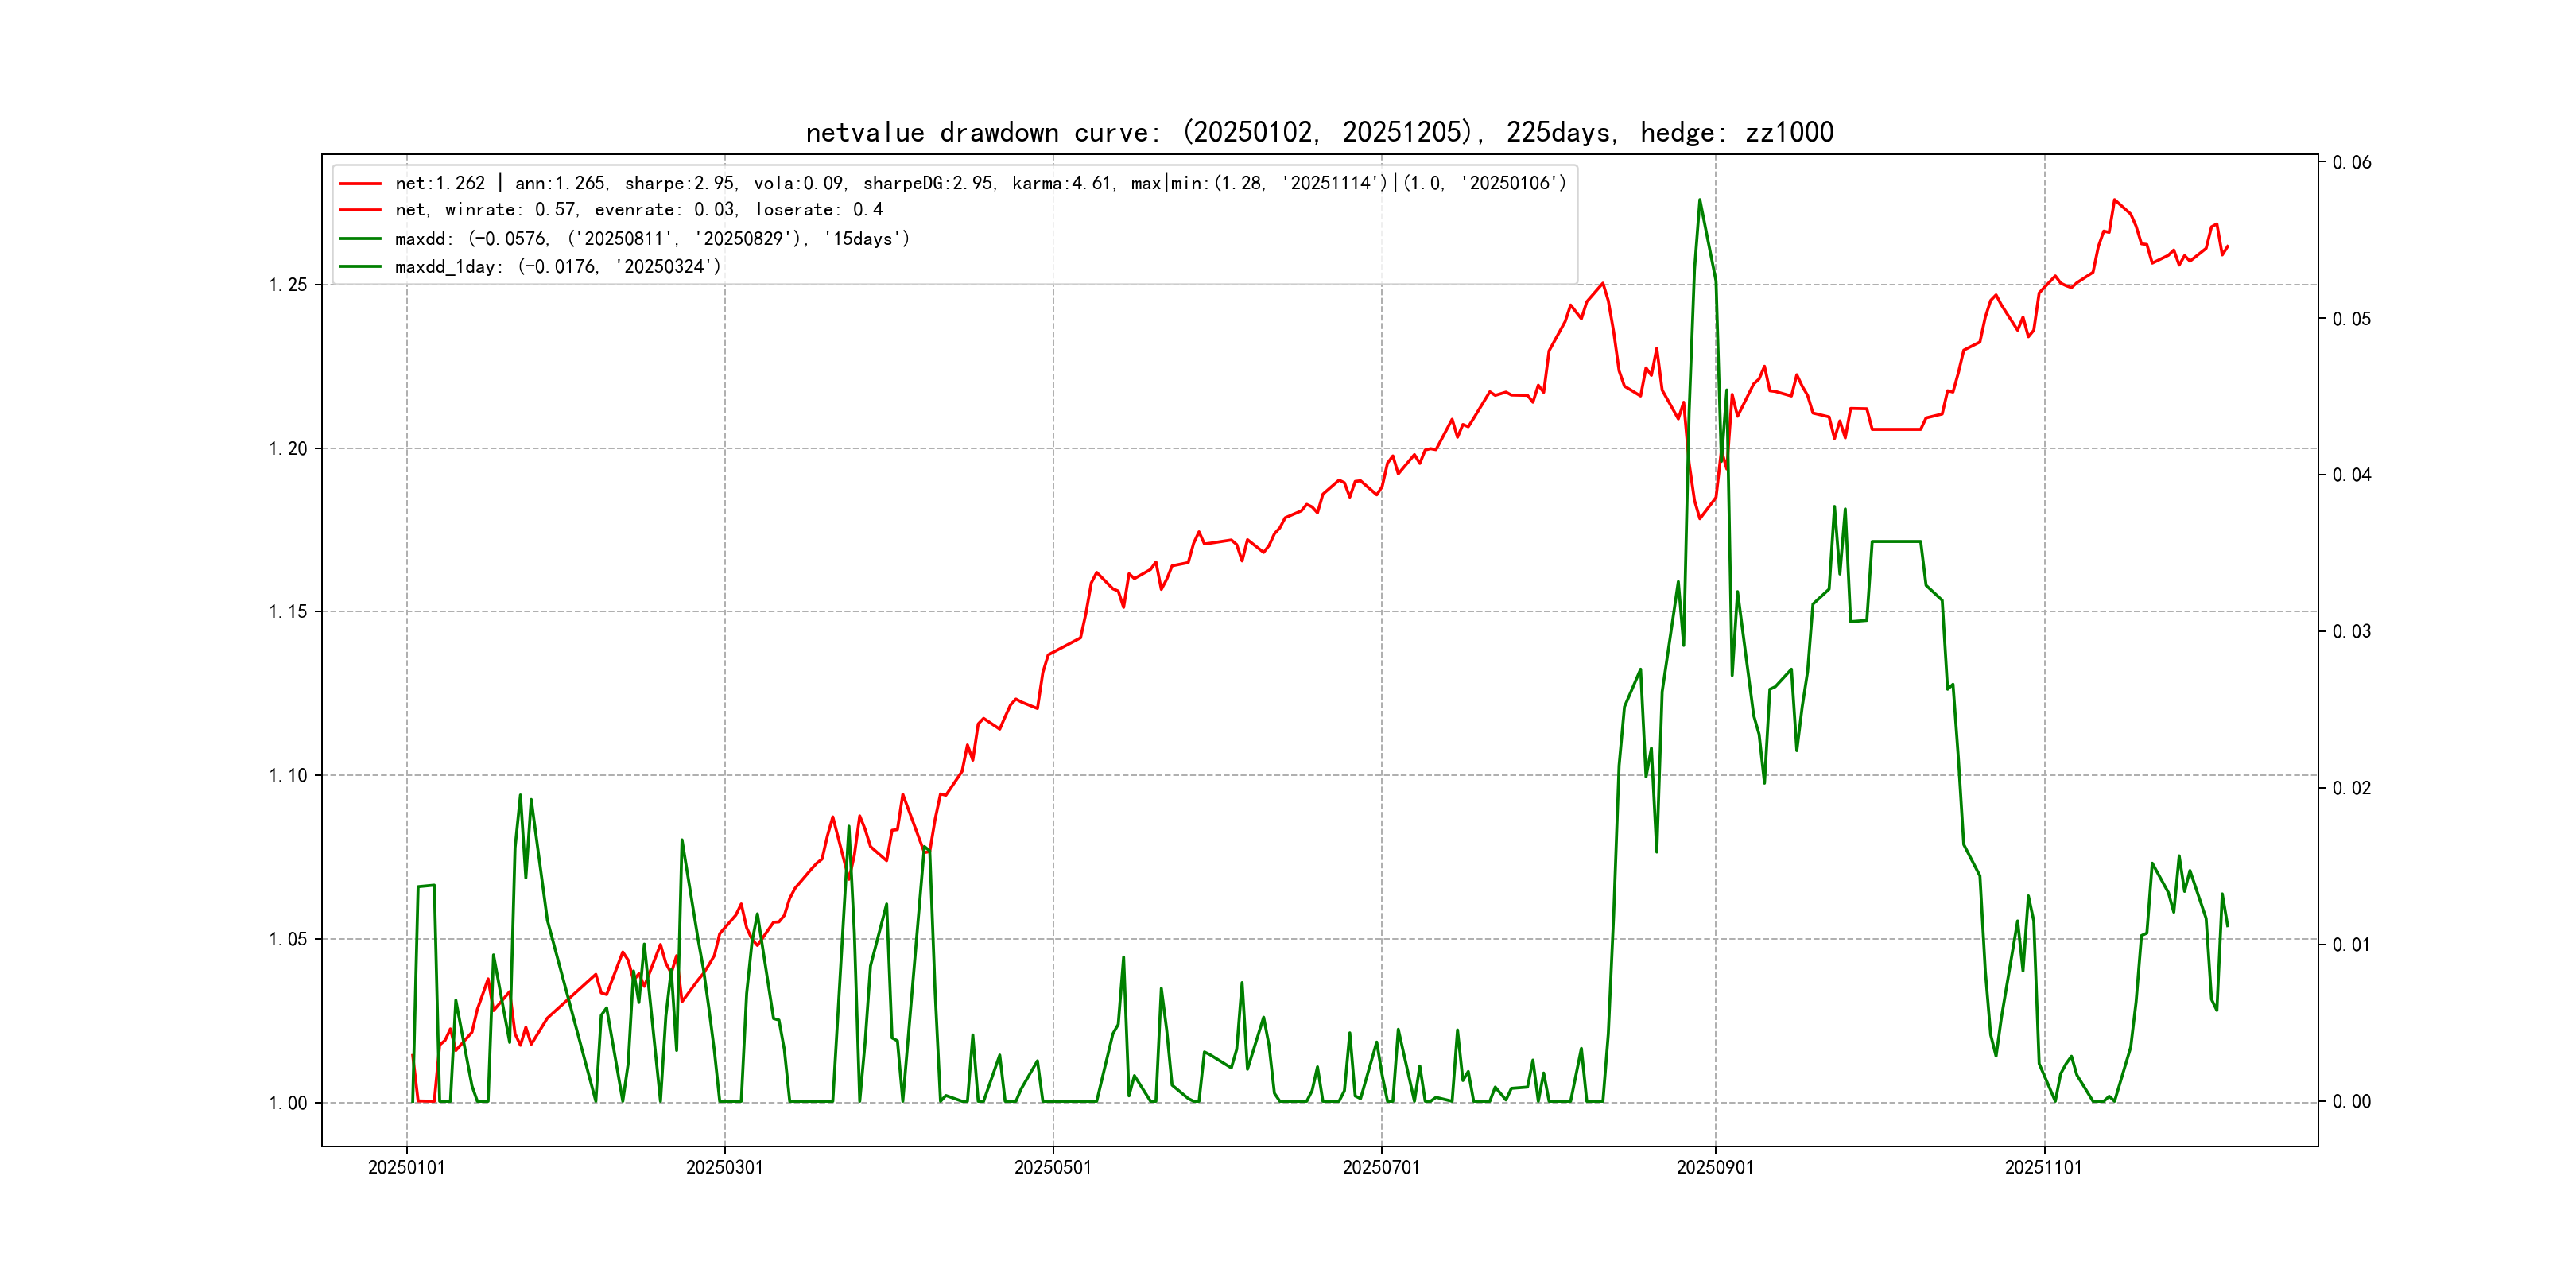Click the 20250501 x-axis date label
2576x1288 pixels.
(1052, 1167)
